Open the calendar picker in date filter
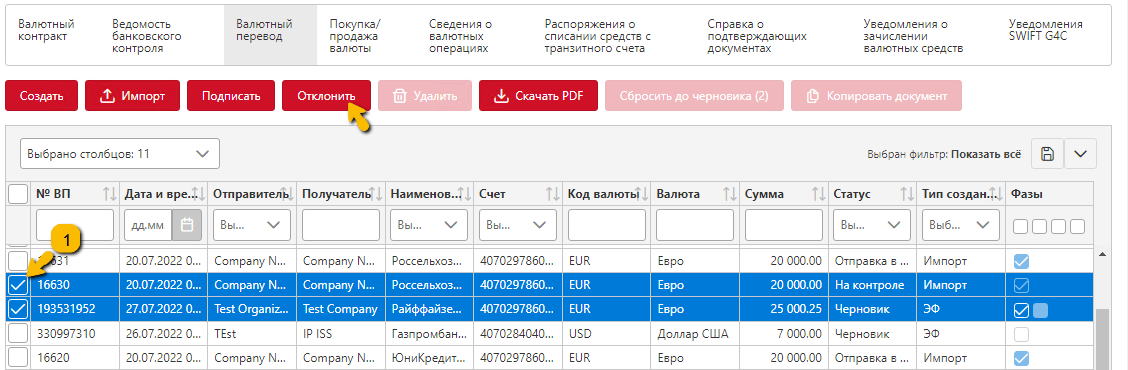Screen dimensions: 1128x370 [187, 225]
